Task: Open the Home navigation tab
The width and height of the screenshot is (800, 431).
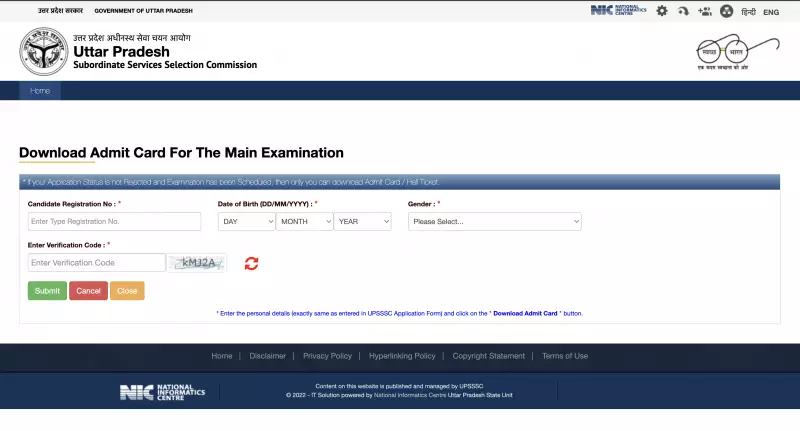Action: coord(40,91)
